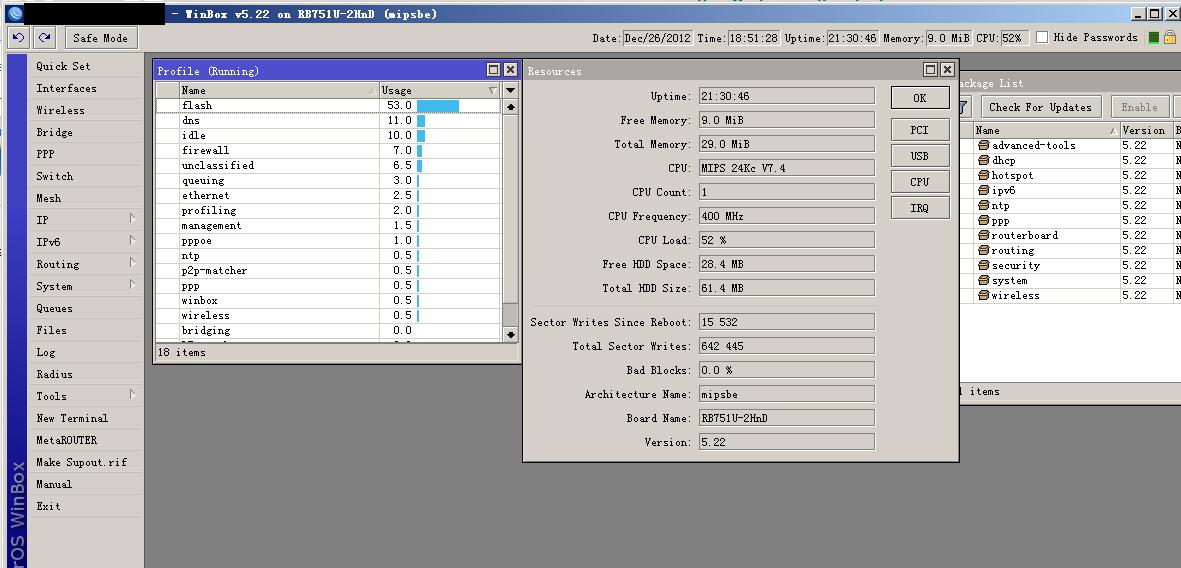Click the Redo arrow icon

coord(45,38)
